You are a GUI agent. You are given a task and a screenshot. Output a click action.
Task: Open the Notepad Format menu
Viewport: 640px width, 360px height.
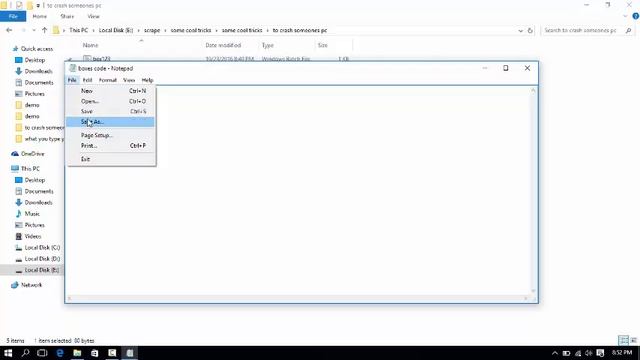tap(108, 80)
